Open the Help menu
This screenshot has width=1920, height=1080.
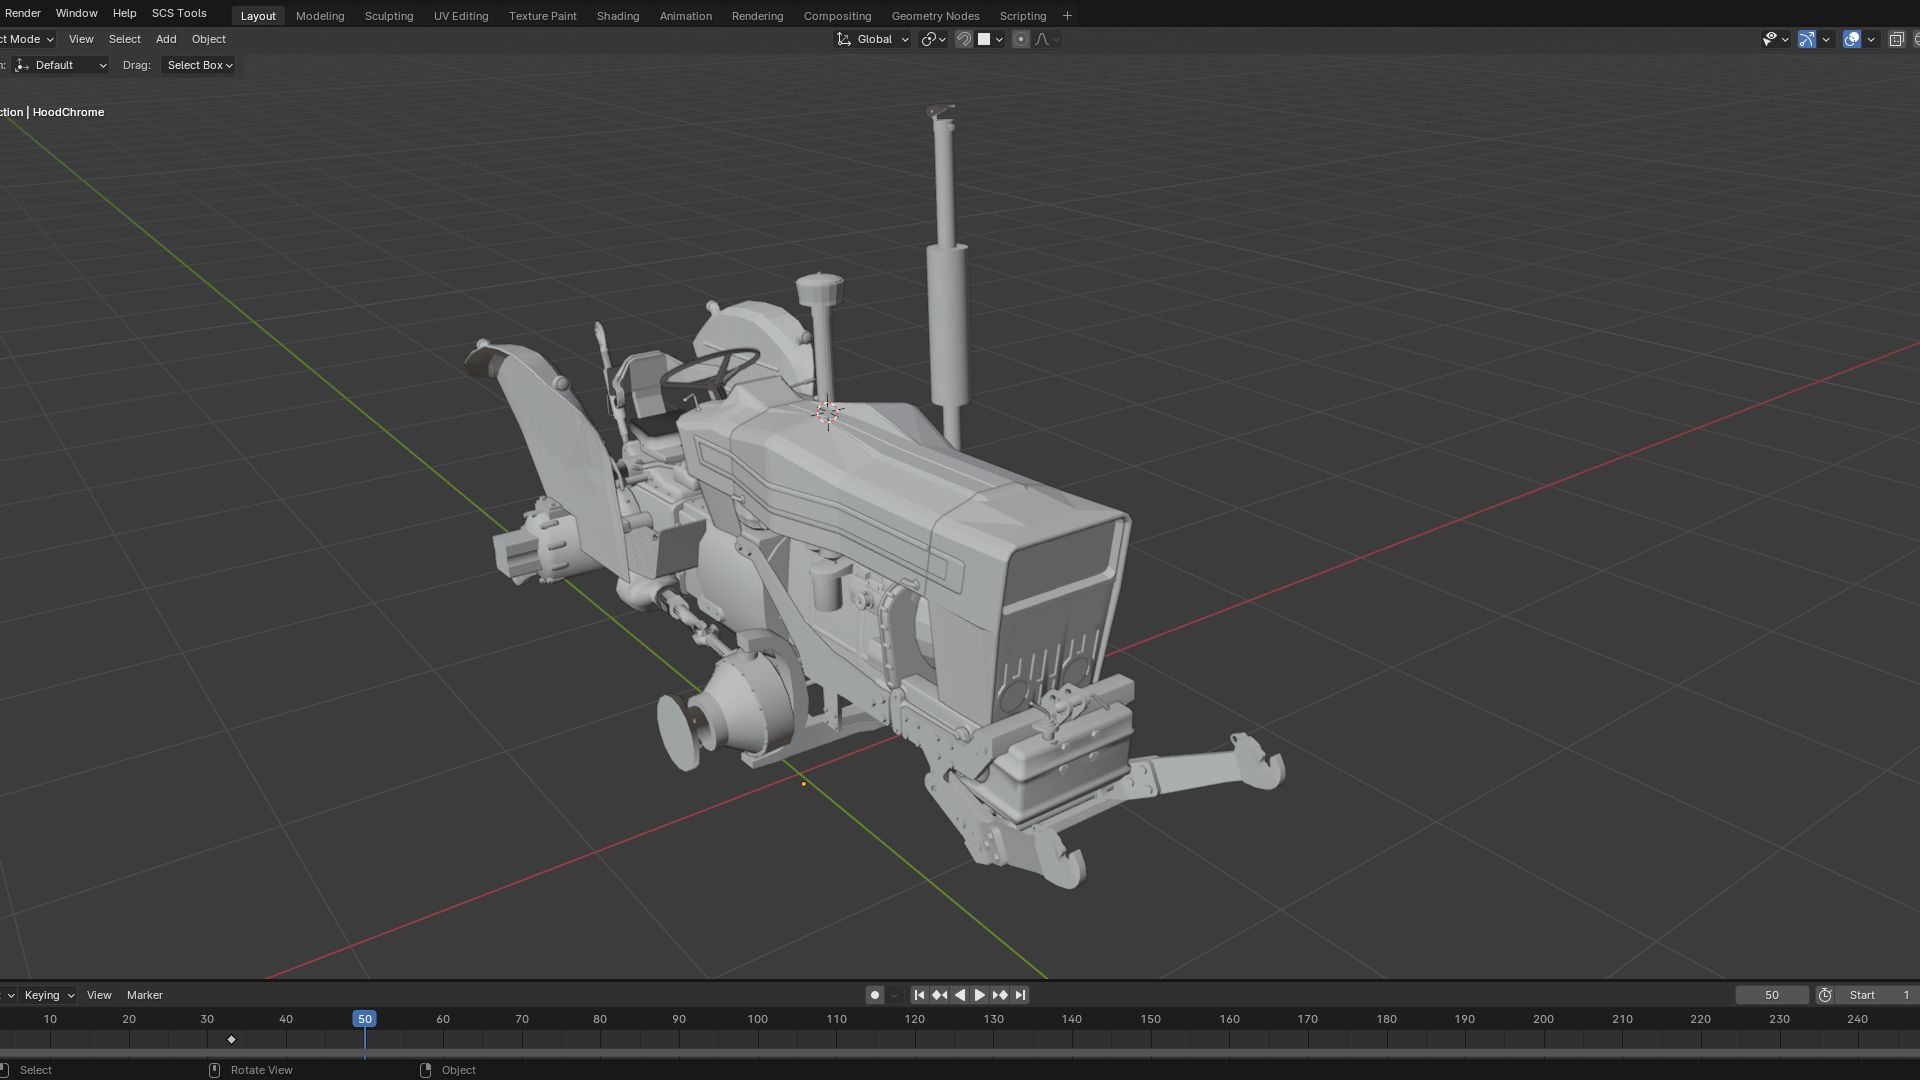click(124, 13)
